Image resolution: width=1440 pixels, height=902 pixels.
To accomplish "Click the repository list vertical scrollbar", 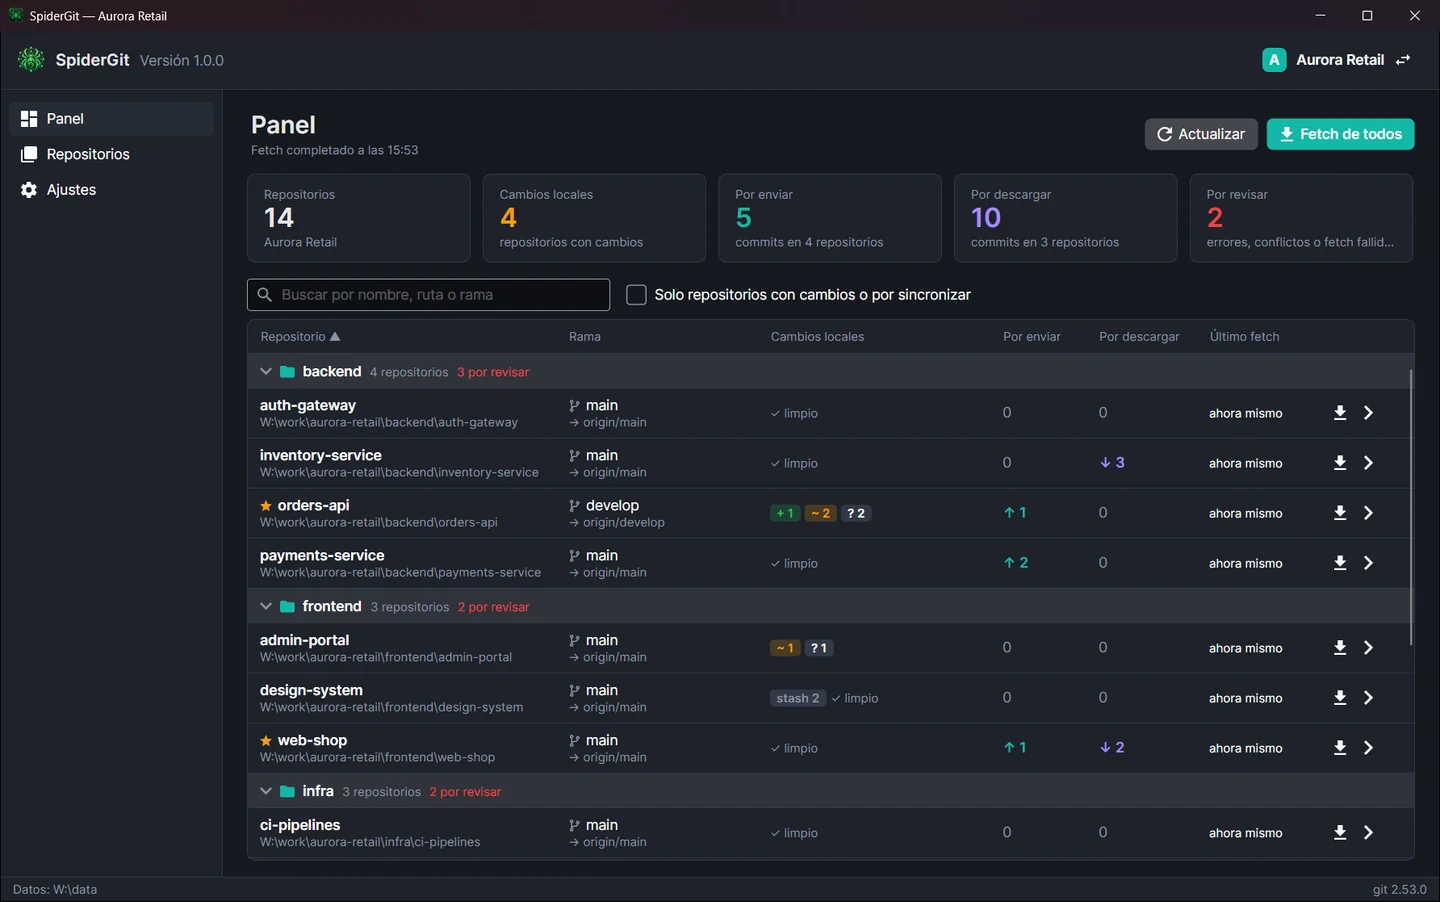I will 1410,508.
